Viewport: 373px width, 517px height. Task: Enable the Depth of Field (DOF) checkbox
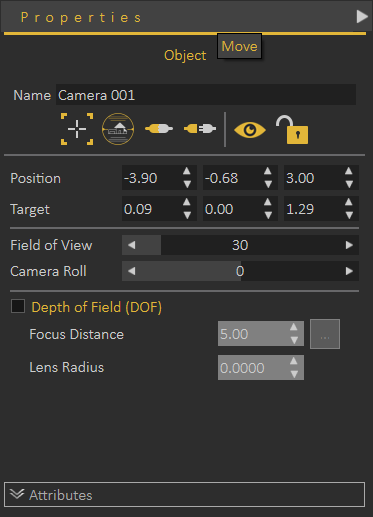coord(18,306)
